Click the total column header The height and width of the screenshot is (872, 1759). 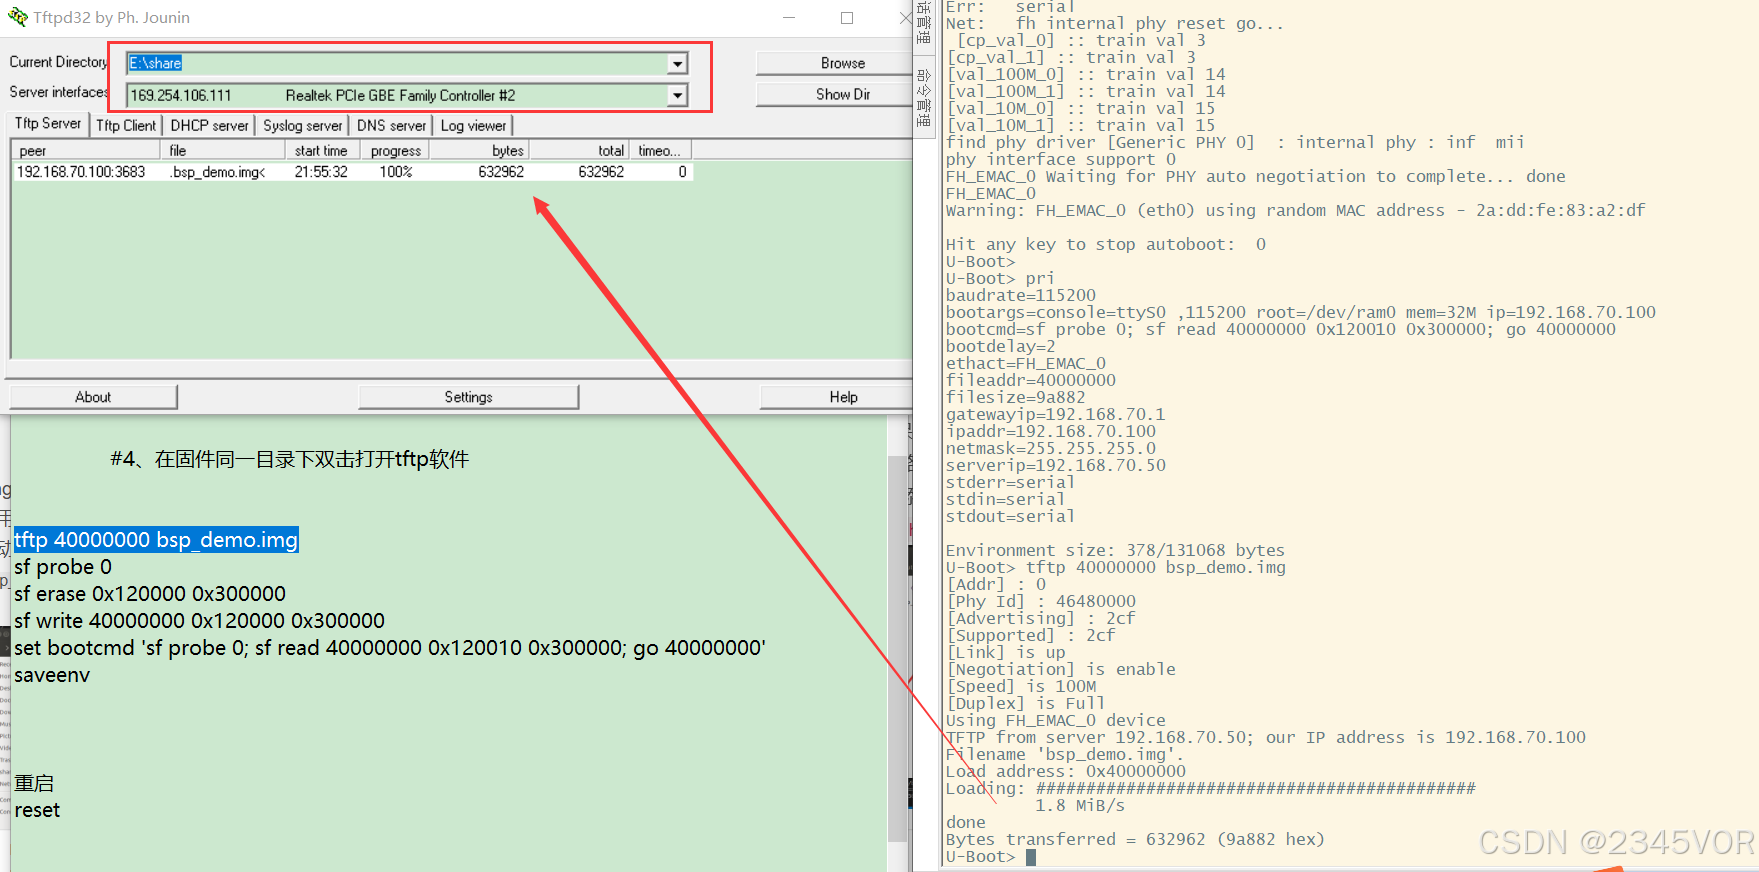point(579,150)
